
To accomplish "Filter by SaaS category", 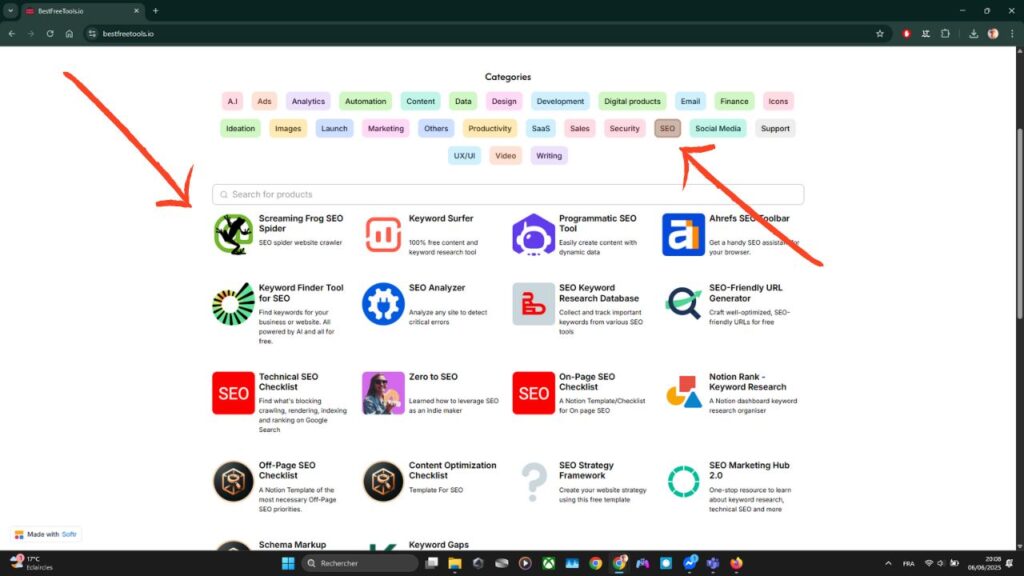I will (541, 129).
